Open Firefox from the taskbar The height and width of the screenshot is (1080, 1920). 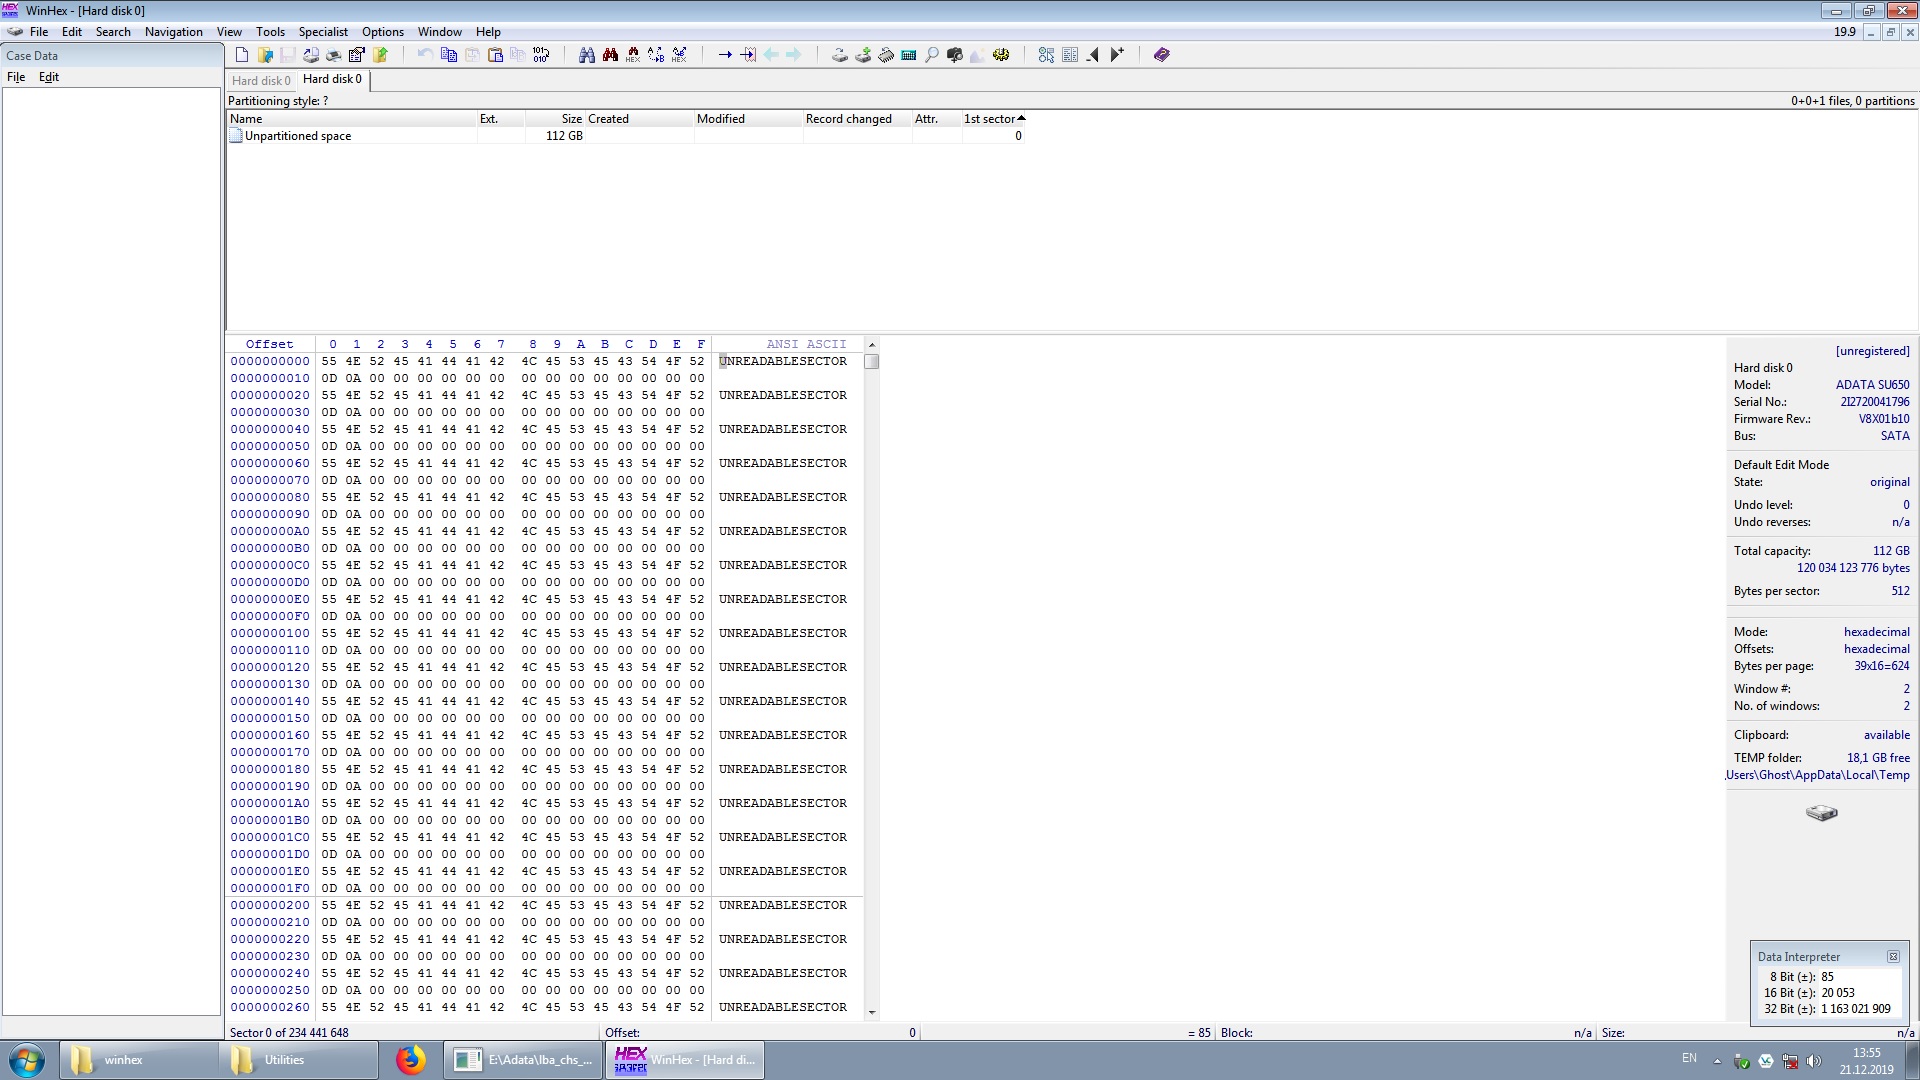(410, 1060)
